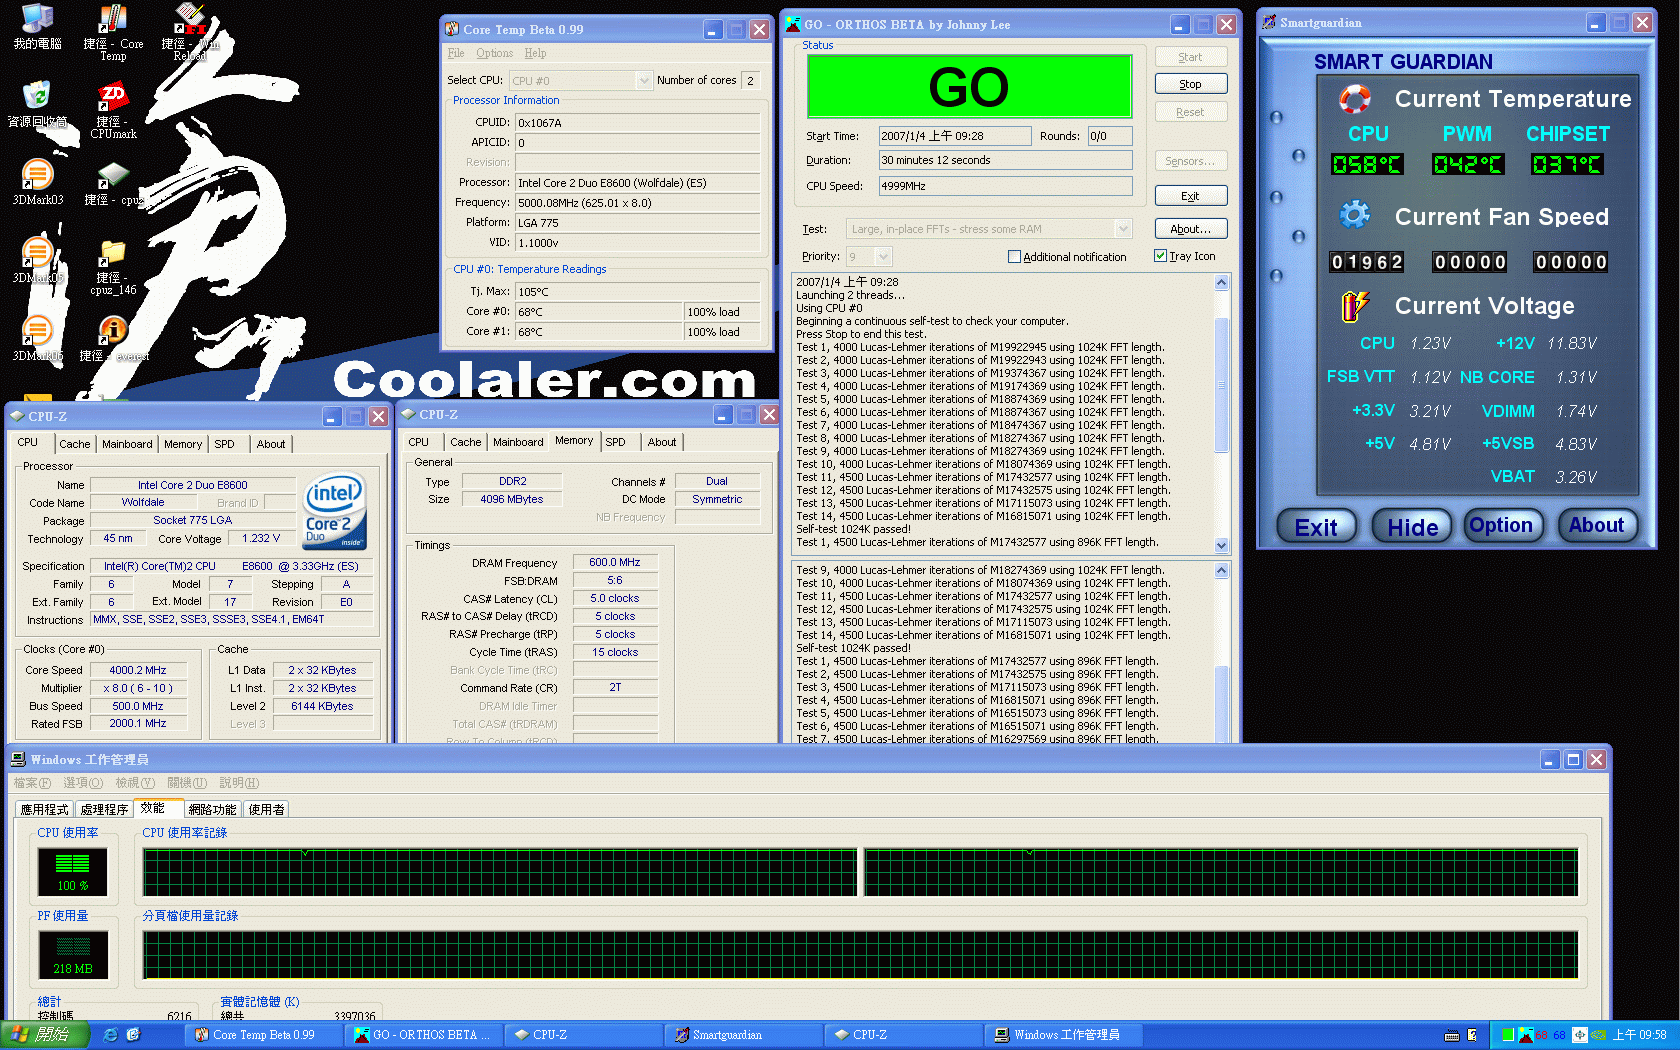Switch to SPD tab in right CPU-Z window
The height and width of the screenshot is (1050, 1680).
(x=615, y=442)
